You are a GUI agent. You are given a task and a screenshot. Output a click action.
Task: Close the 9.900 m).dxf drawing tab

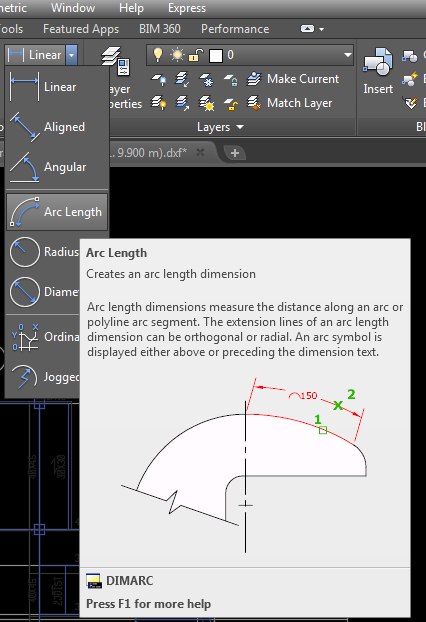(x=200, y=152)
